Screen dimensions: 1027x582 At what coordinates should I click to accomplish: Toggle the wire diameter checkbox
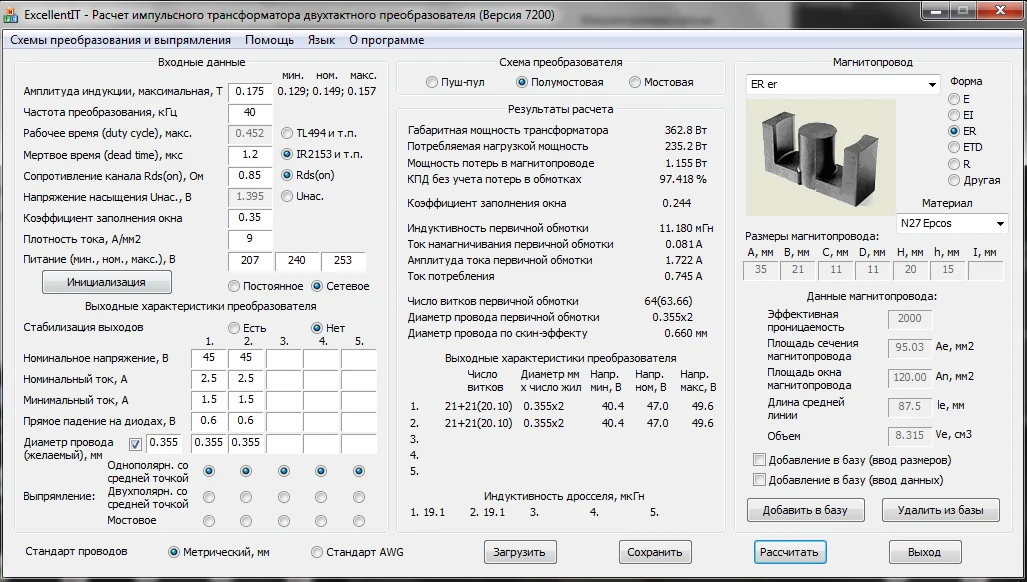click(x=135, y=444)
